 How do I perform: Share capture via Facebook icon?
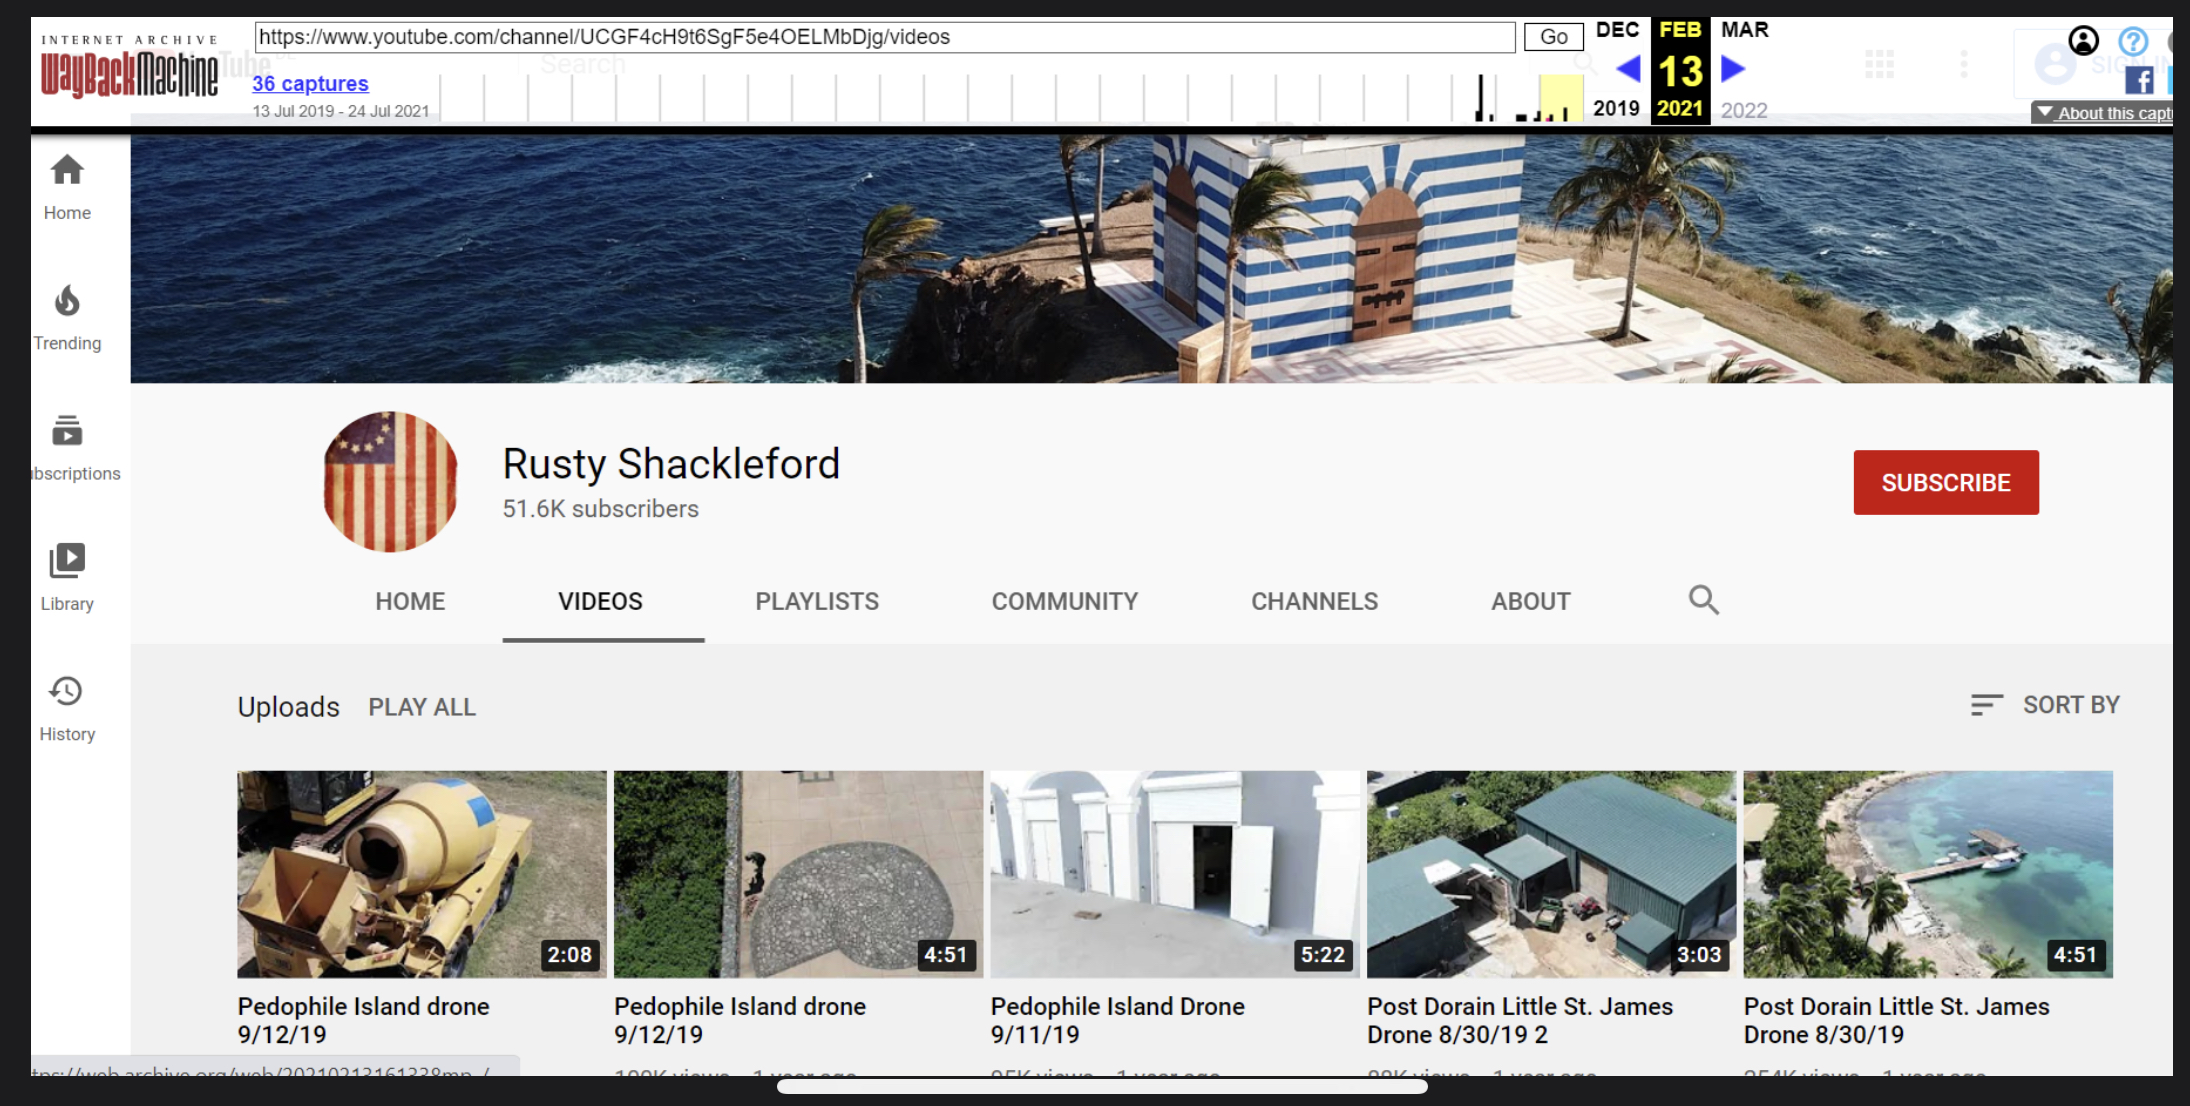coord(2139,81)
